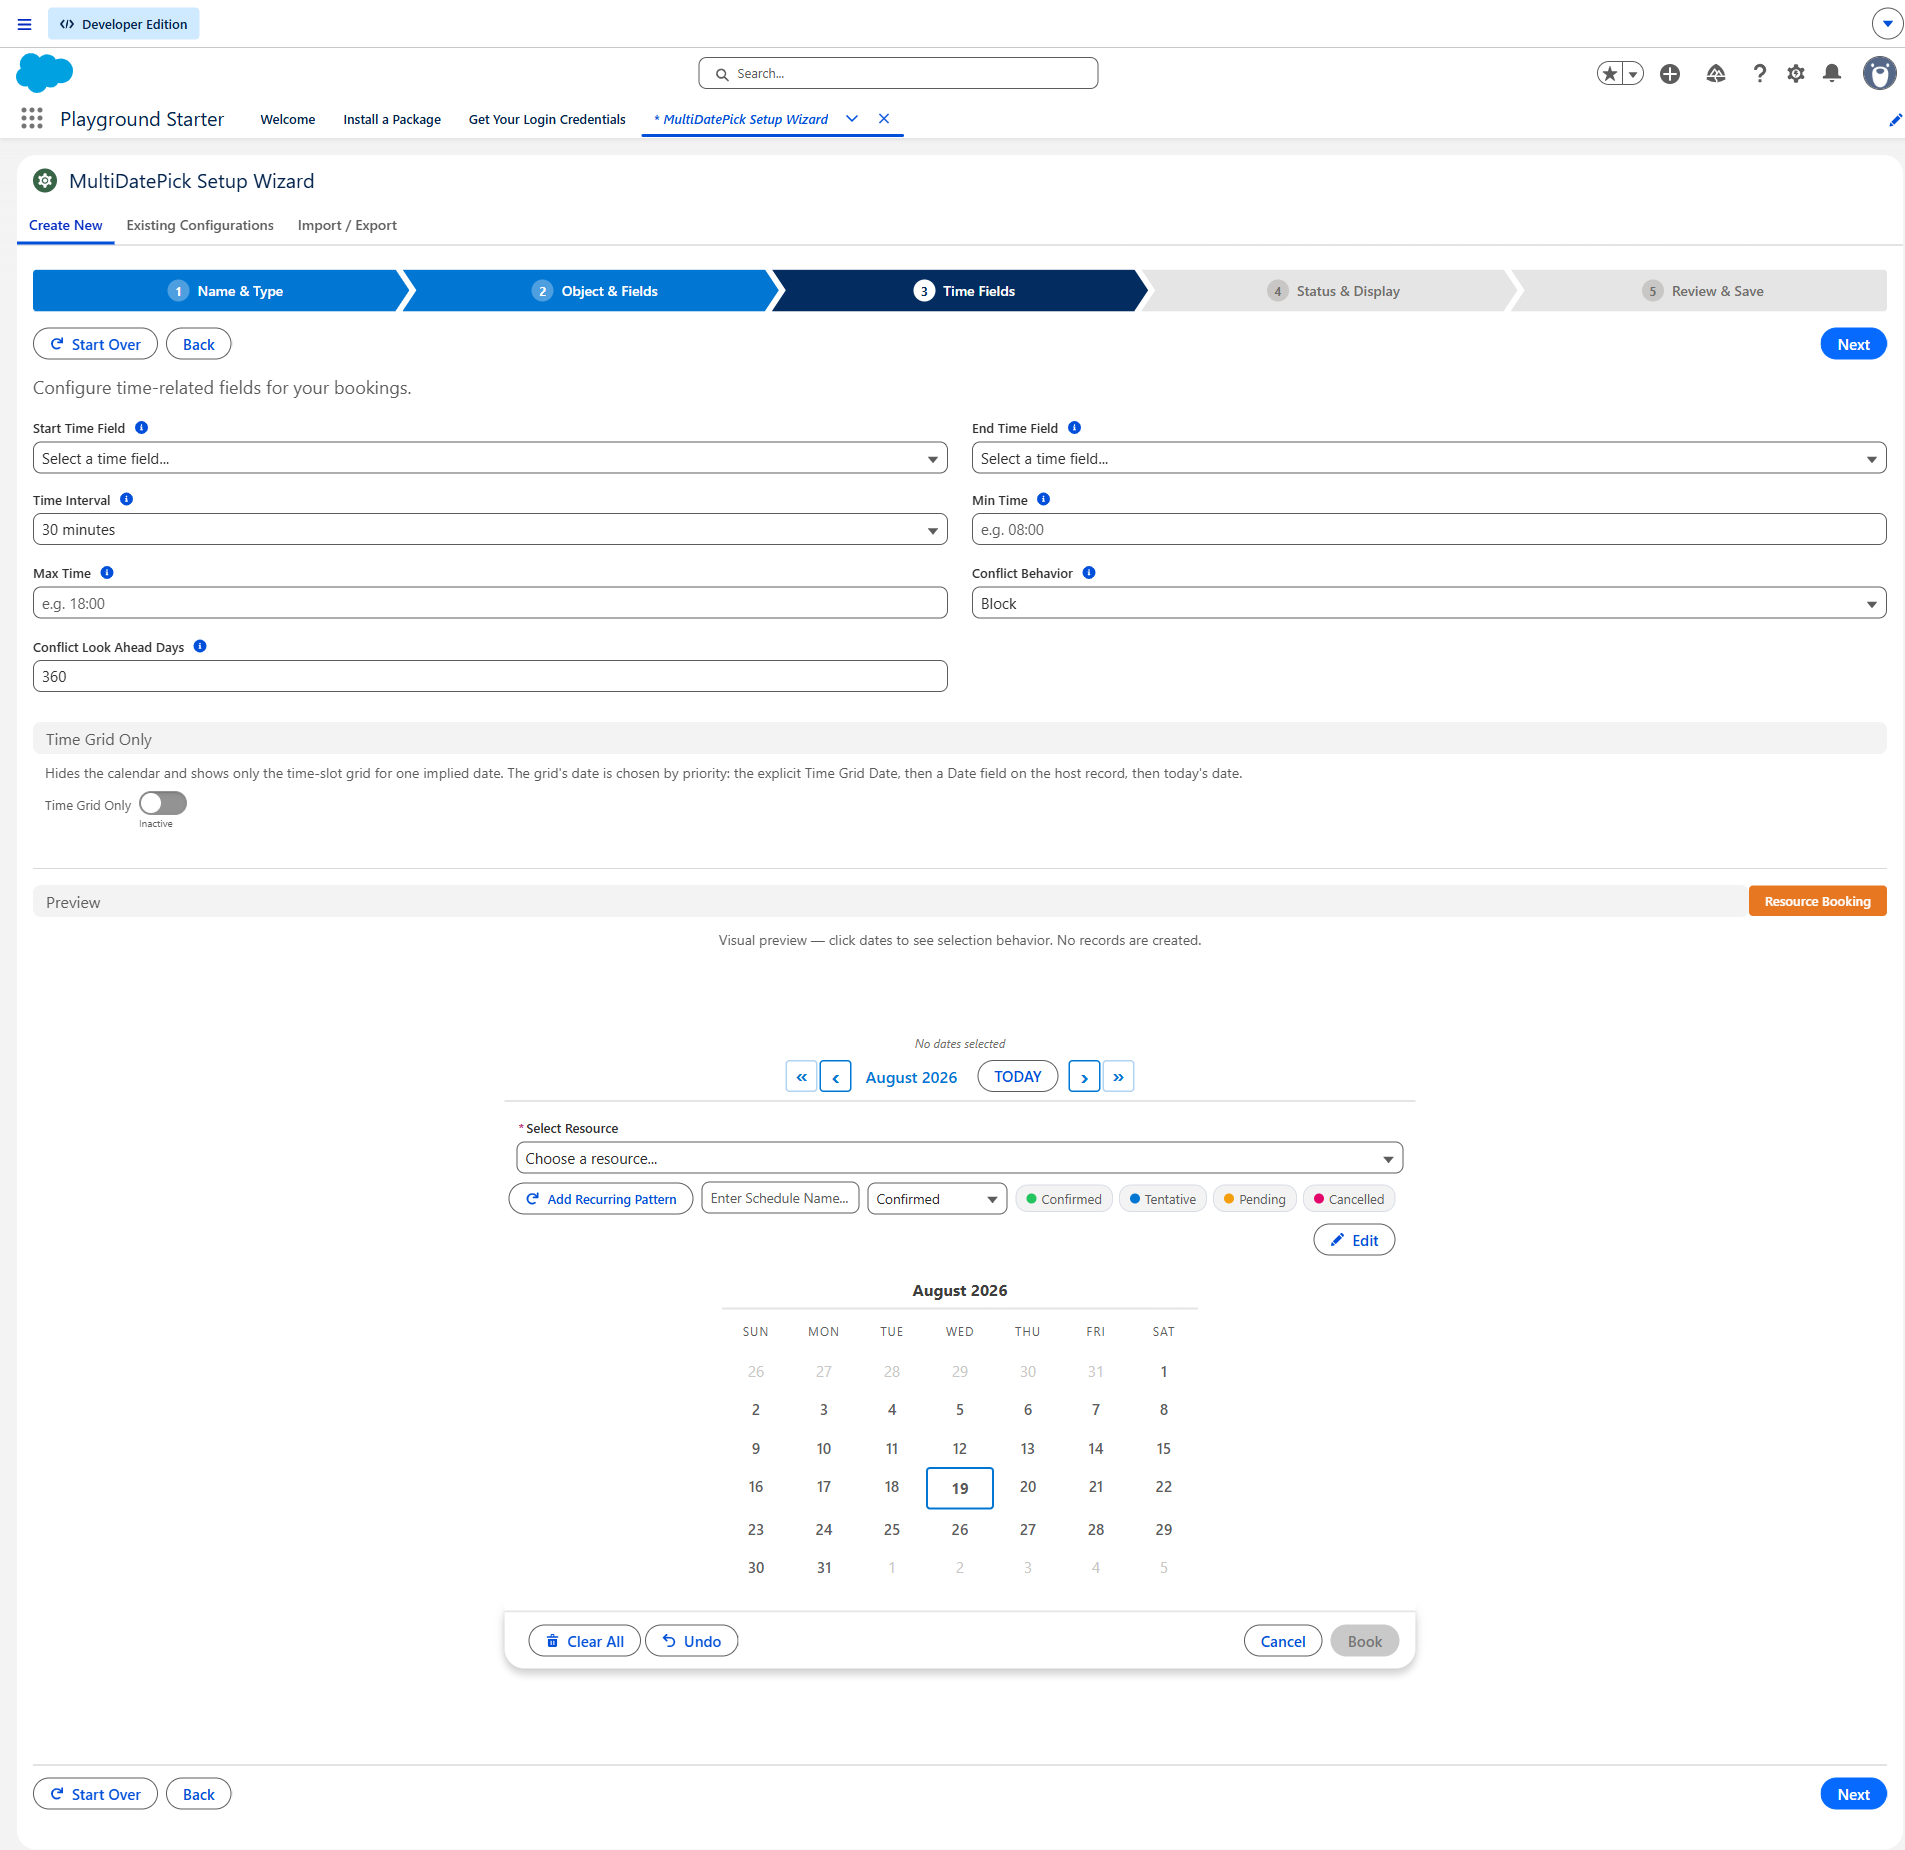The height and width of the screenshot is (1850, 1905).
Task: Open the App Launcher grid icon
Action: [x=32, y=119]
